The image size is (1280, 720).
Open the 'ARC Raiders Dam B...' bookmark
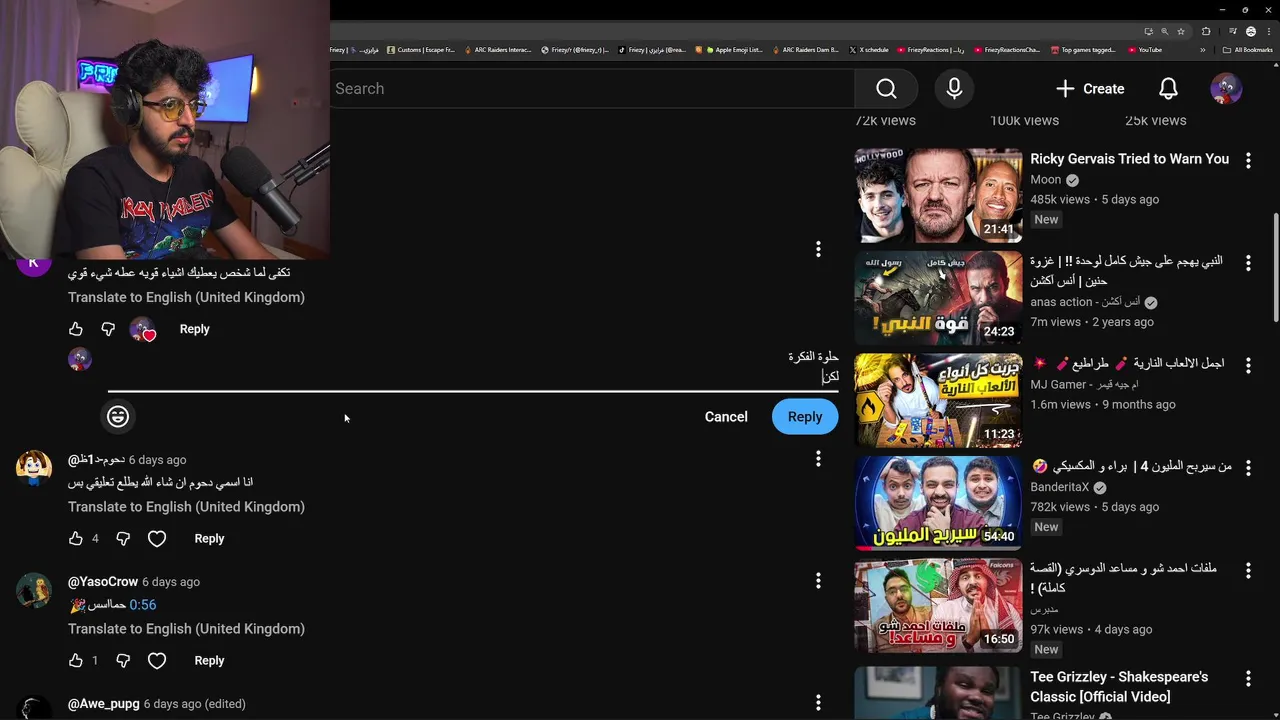pos(805,49)
